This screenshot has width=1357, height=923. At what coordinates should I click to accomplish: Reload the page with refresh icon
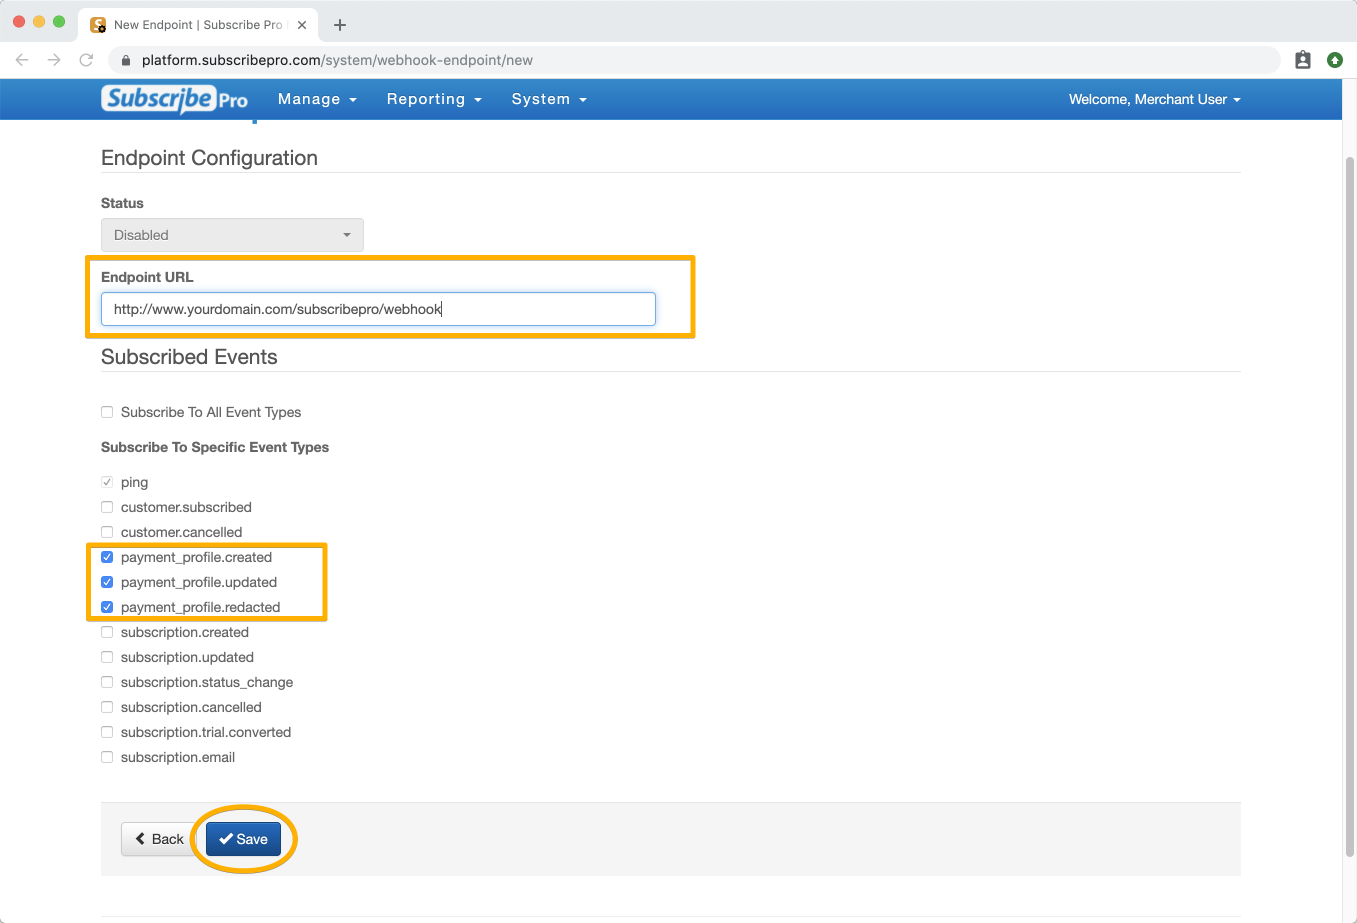86,60
